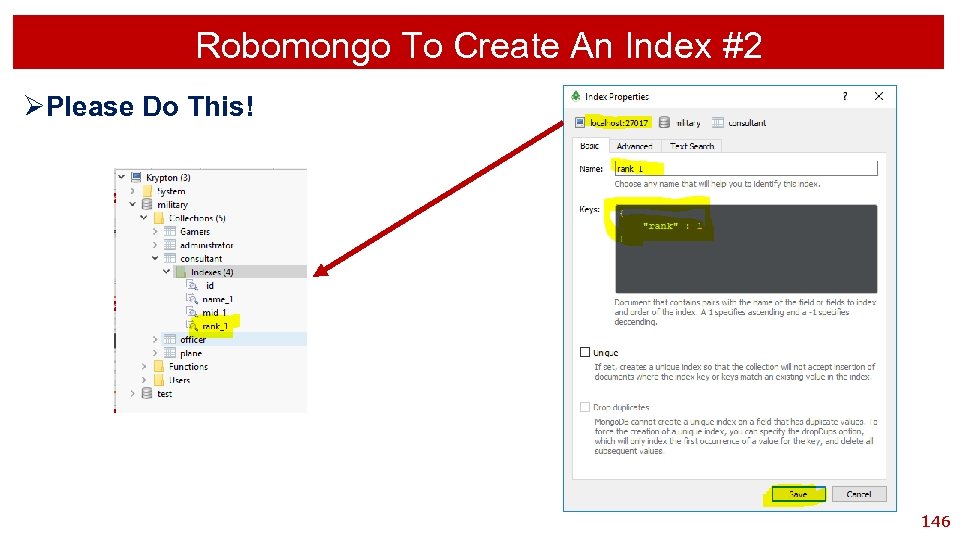Click inside the Keys code editor
This screenshot has width=960, height=540.
(x=746, y=249)
